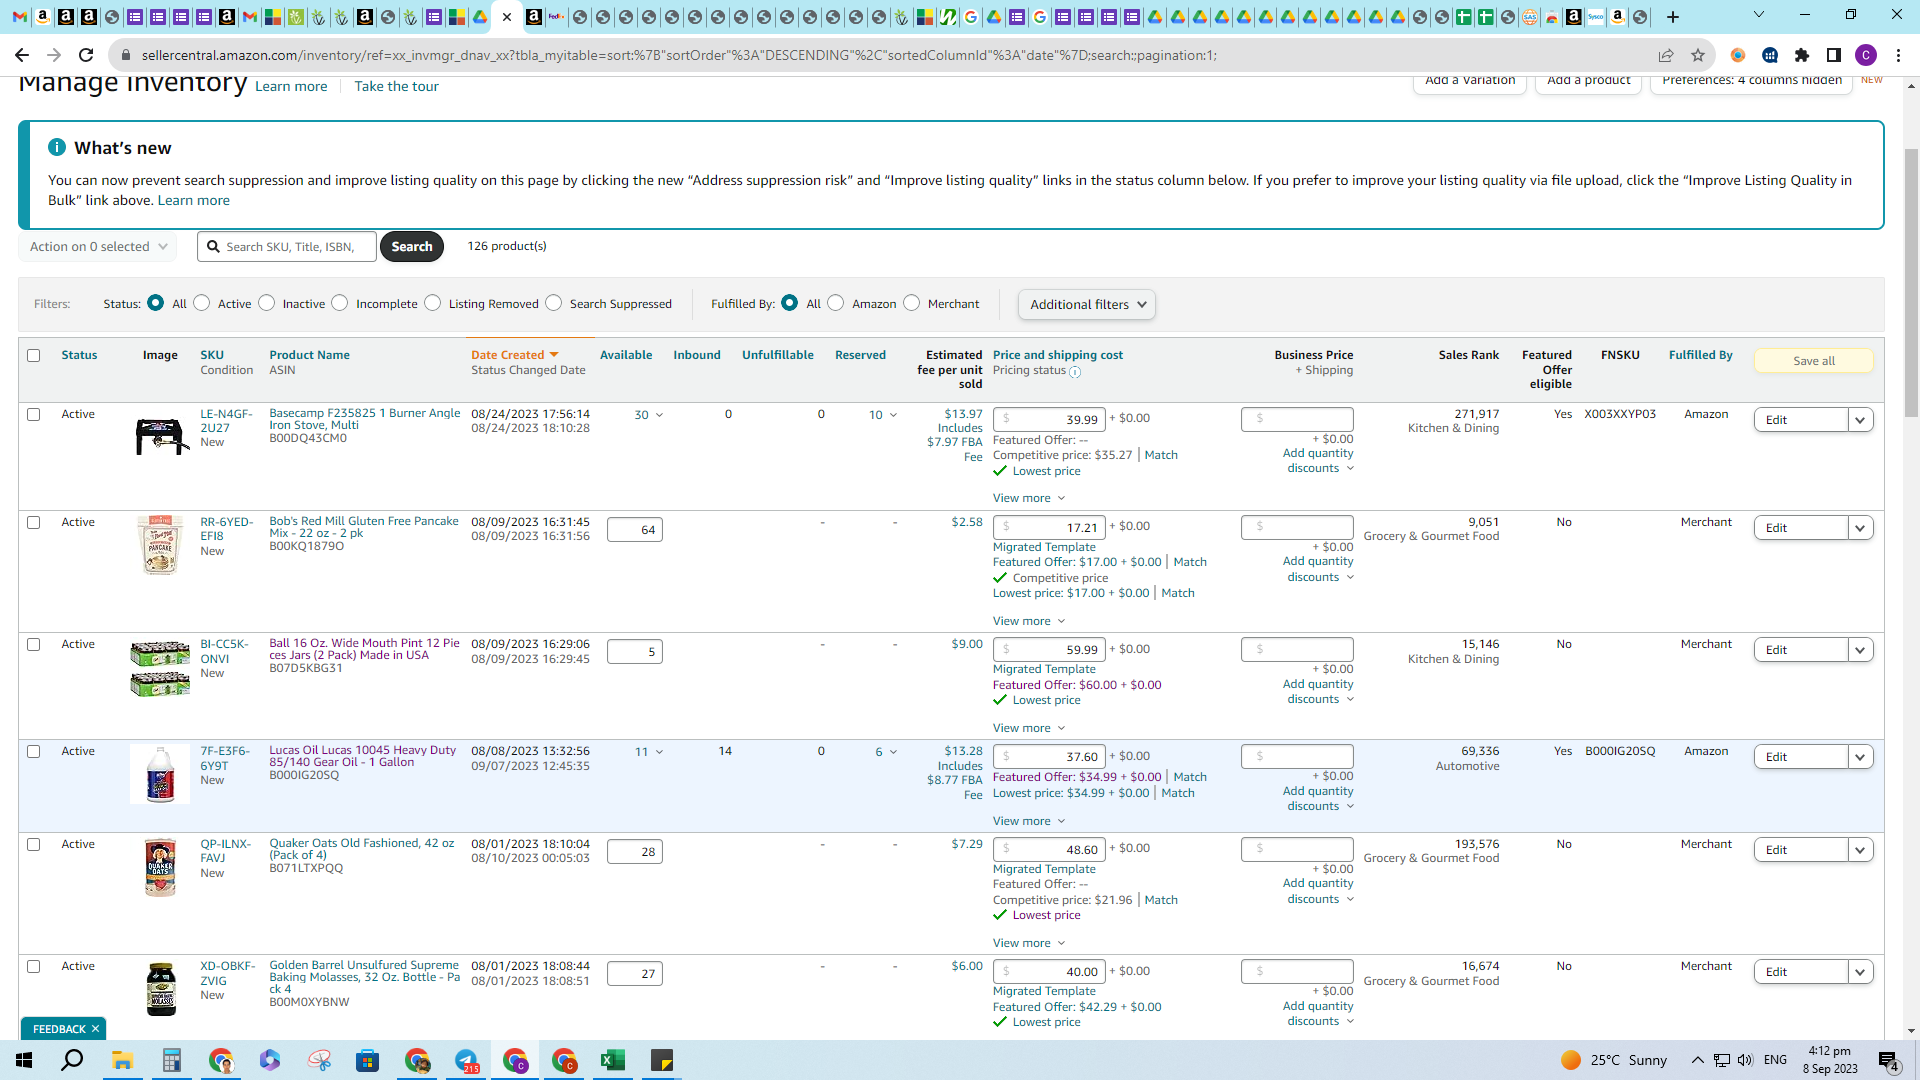Viewport: 1920px width, 1080px height.
Task: Click the share page icon in address bar
Action: click(1666, 55)
